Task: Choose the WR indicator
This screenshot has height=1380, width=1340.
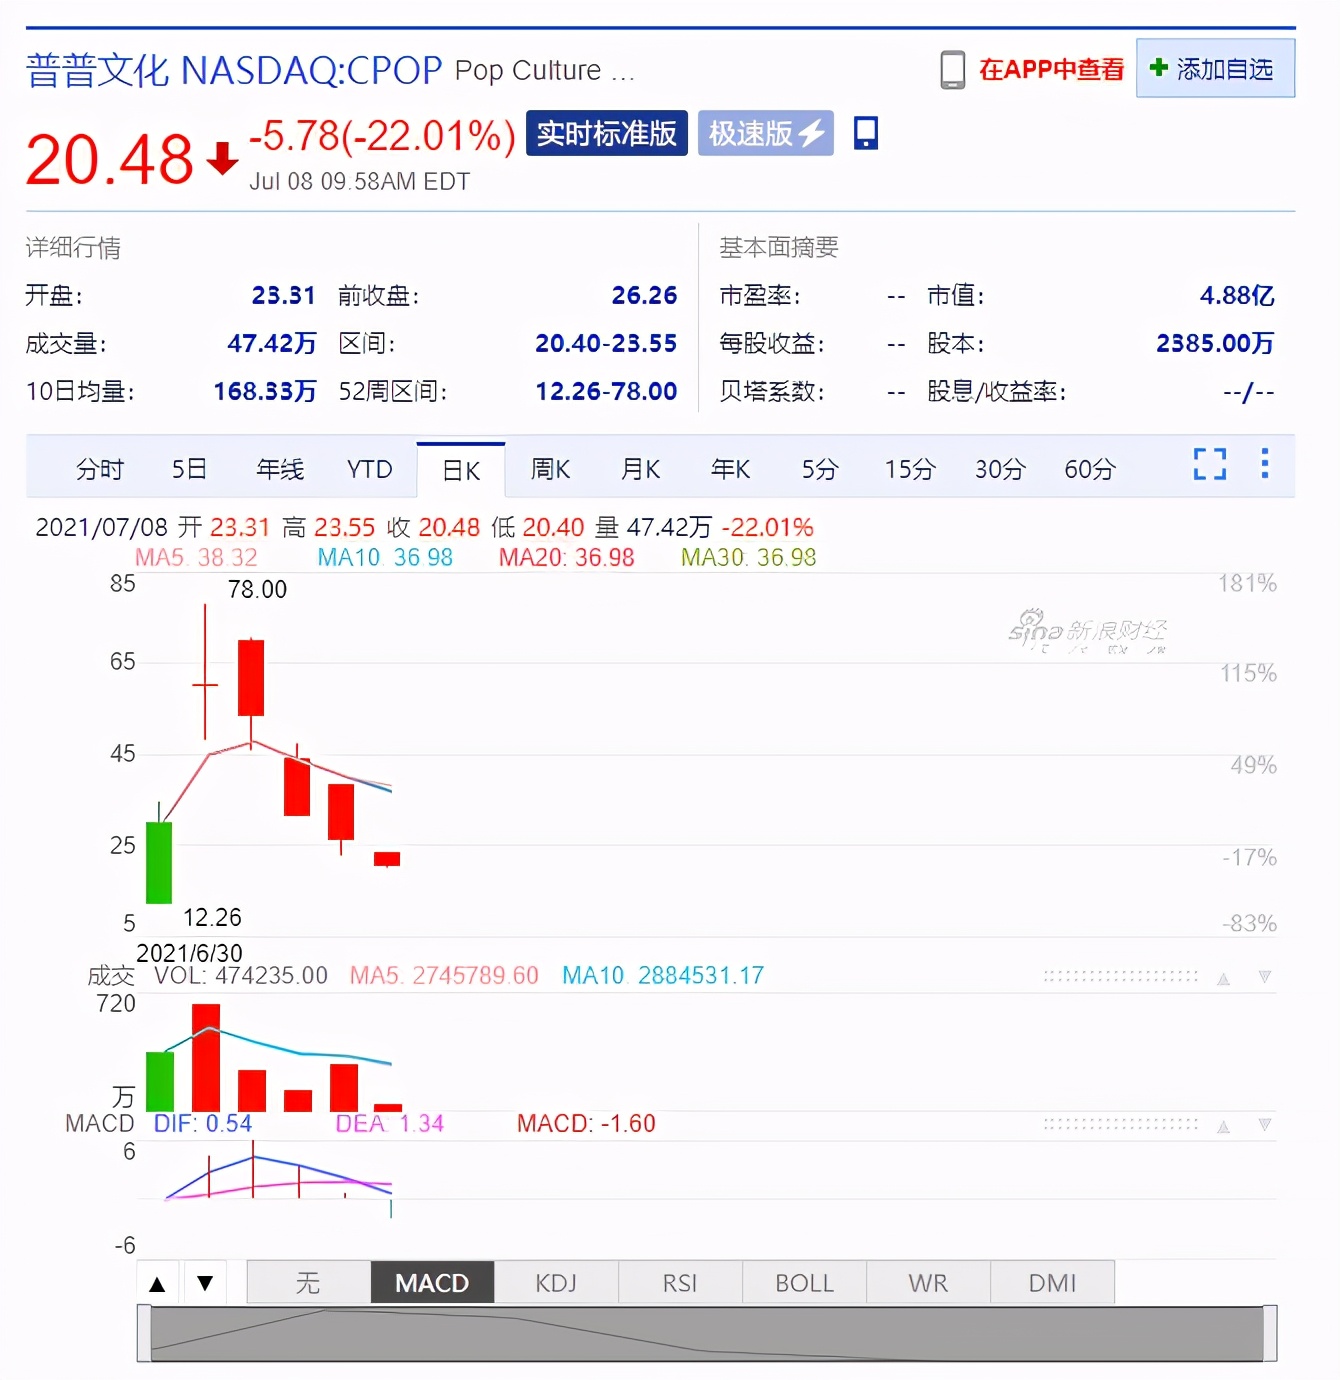Action: (928, 1282)
